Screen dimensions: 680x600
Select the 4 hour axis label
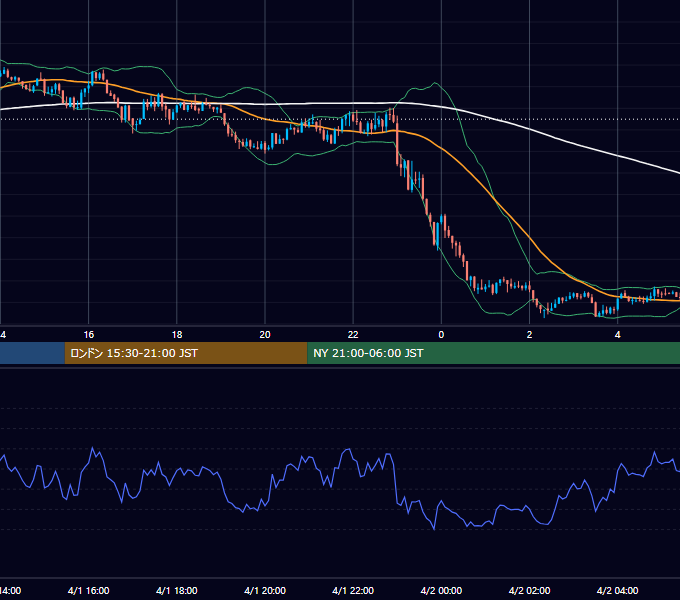(618, 335)
